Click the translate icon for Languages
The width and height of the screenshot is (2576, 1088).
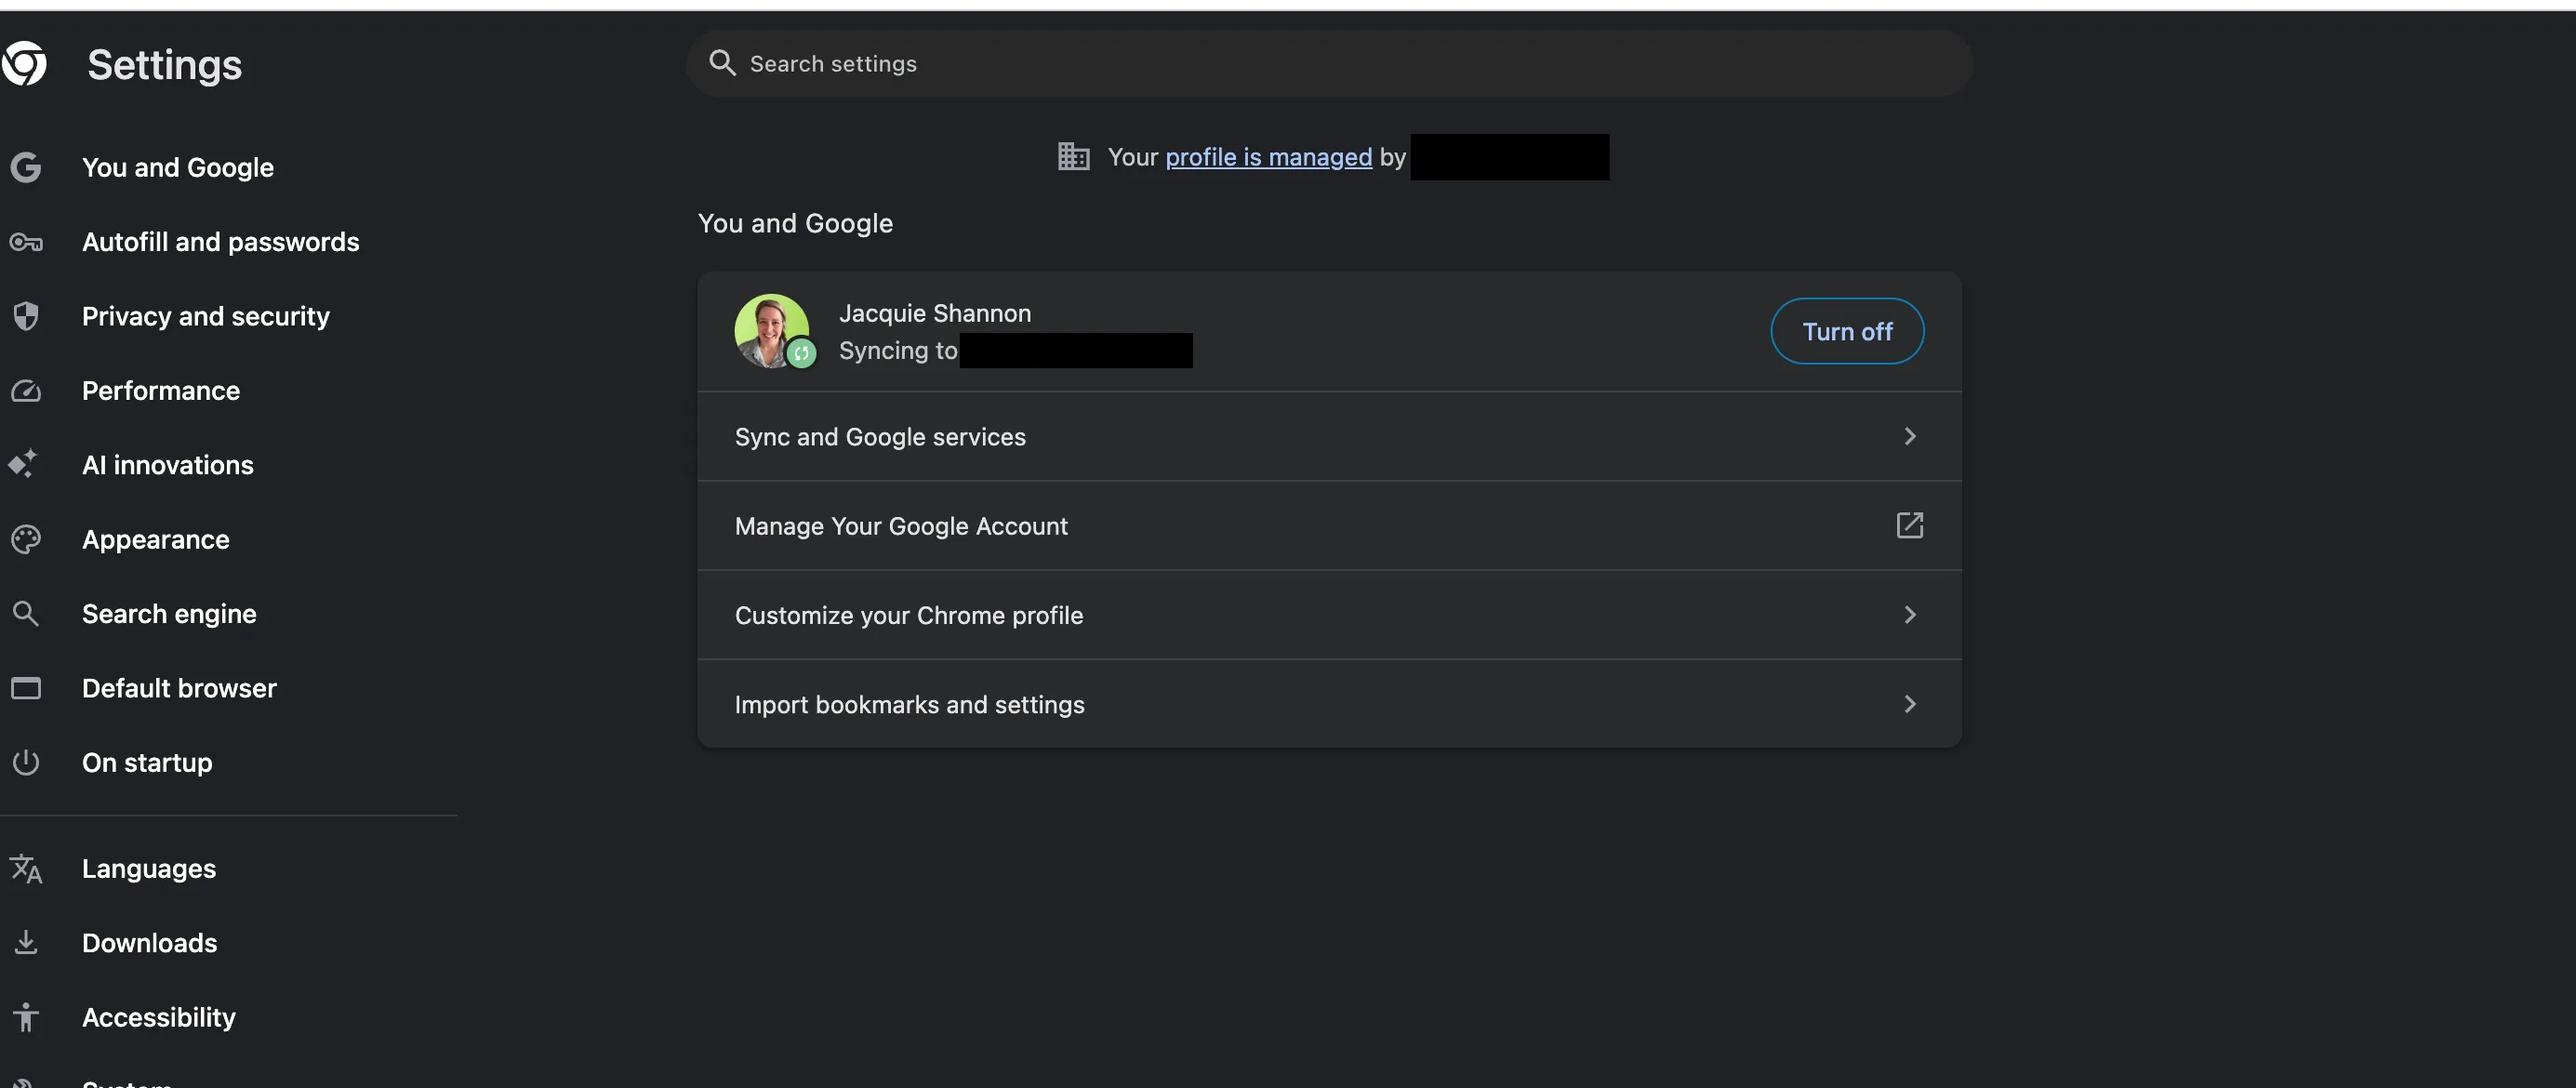[26, 868]
